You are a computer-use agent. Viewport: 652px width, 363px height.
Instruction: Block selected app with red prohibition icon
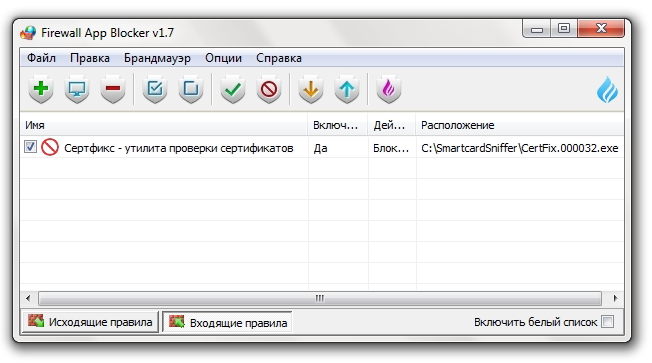pos(269,89)
